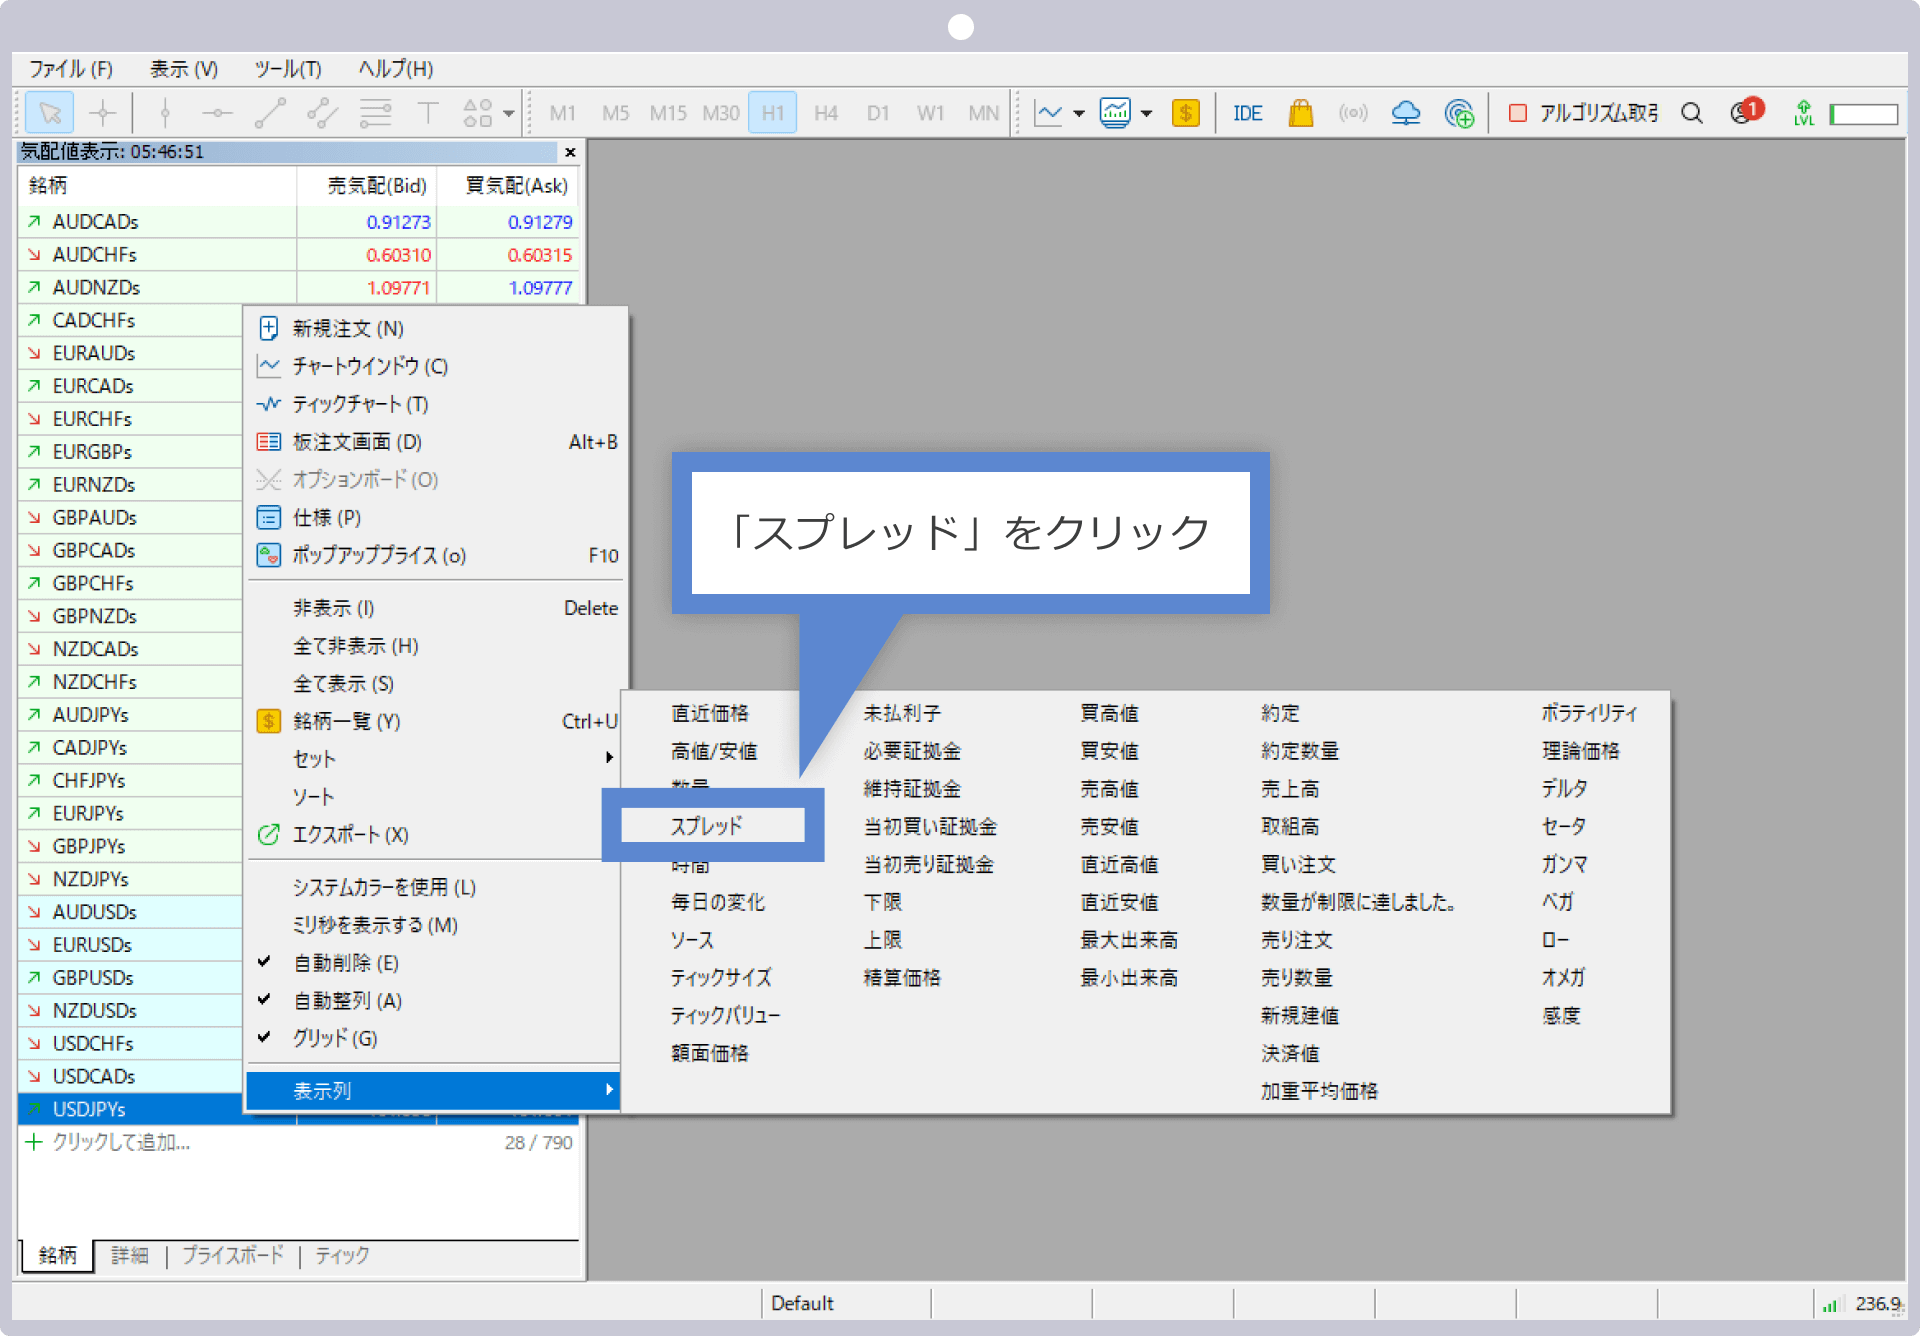Select the crosshair tool
The width and height of the screenshot is (1920, 1336).
[102, 113]
